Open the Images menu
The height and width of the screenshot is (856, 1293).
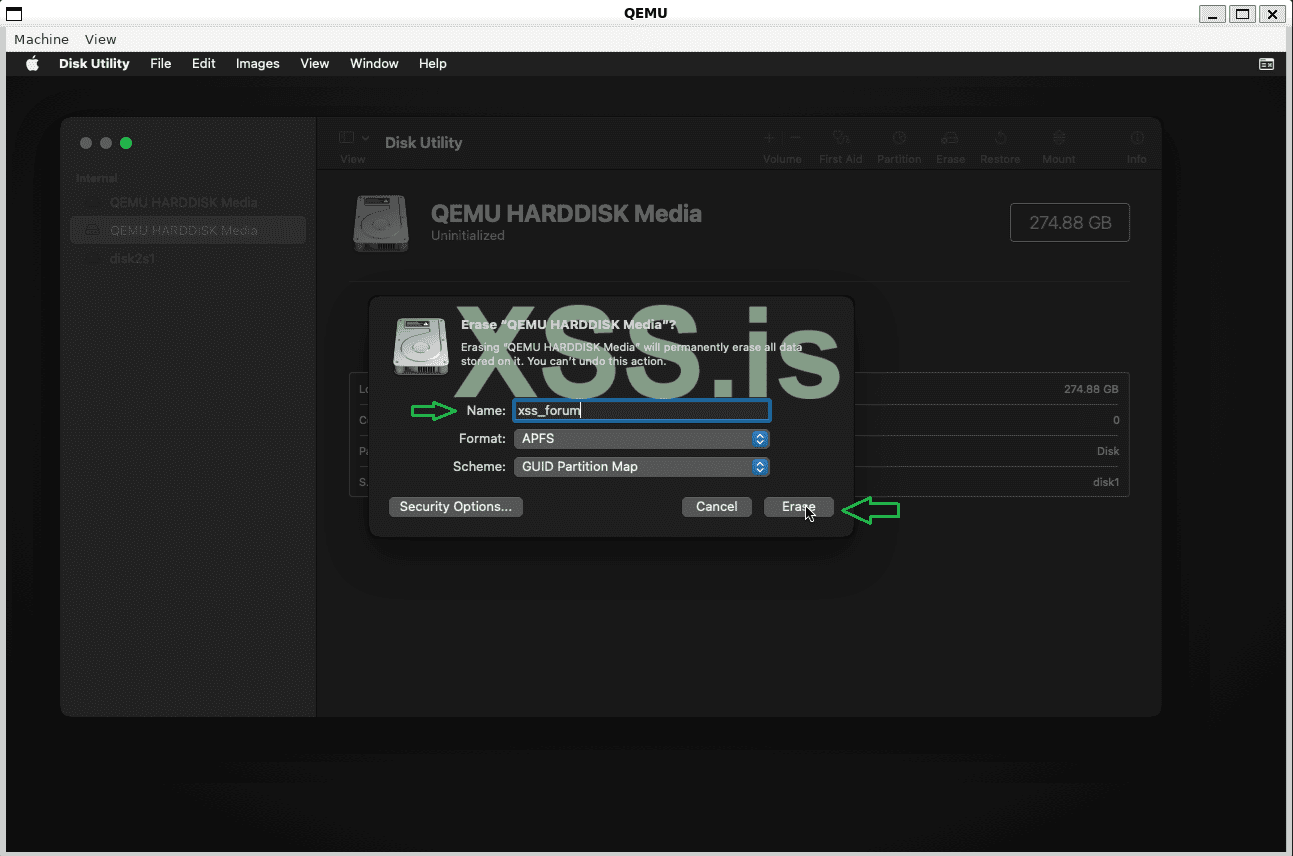(258, 64)
